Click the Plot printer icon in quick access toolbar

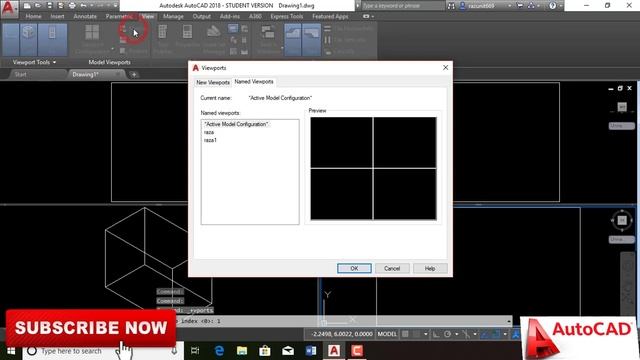click(72, 6)
